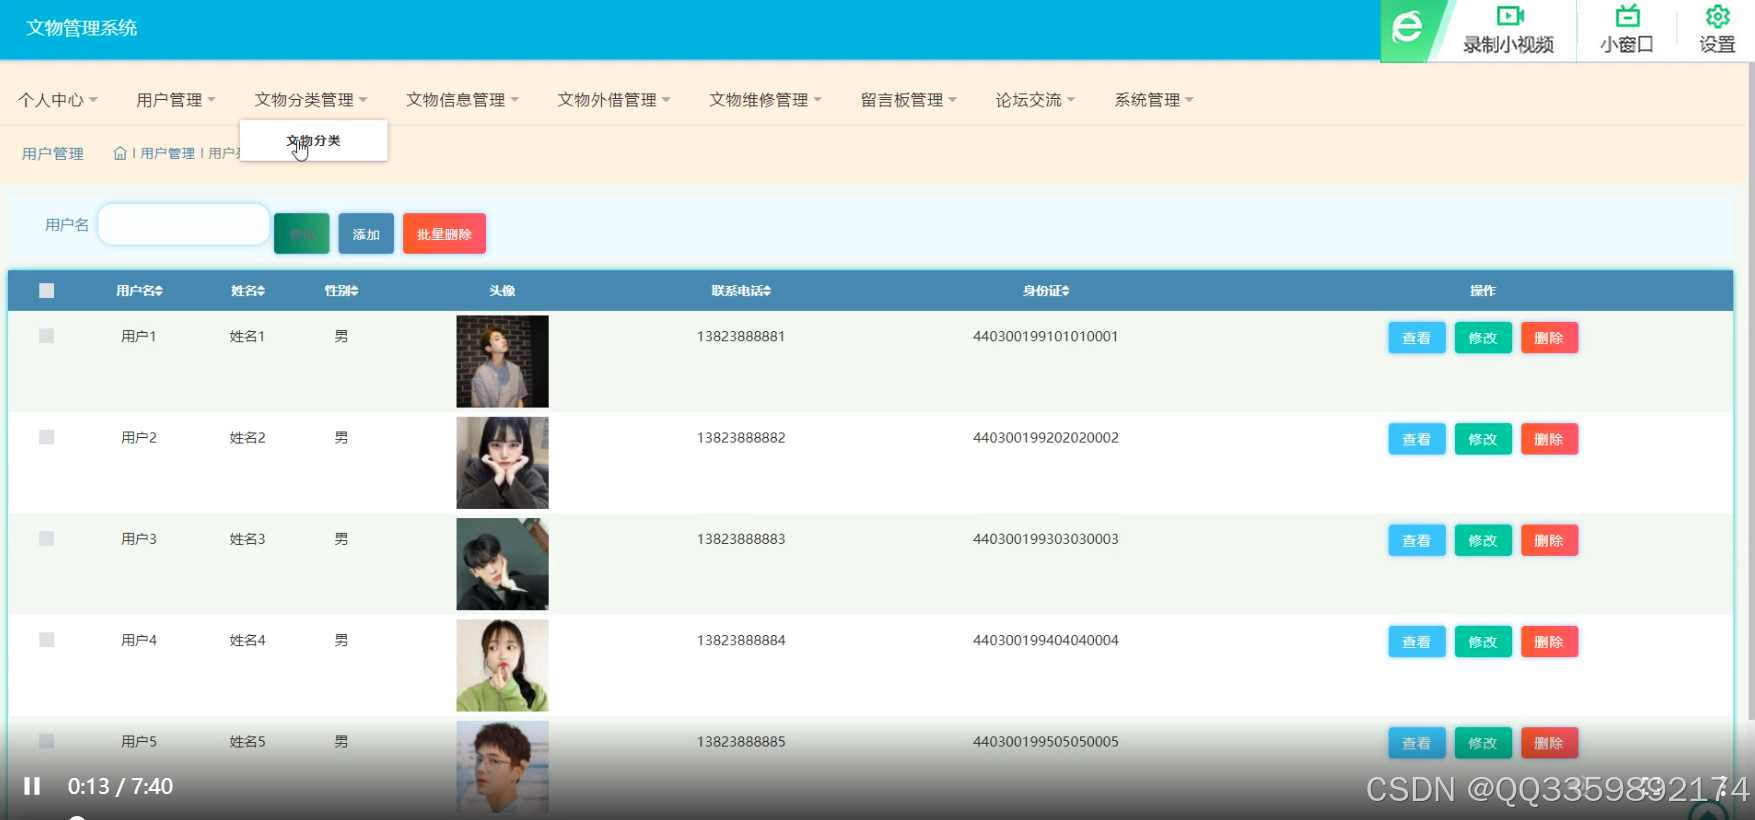Click the red 批量删除 button
The image size is (1755, 820).
(x=444, y=234)
